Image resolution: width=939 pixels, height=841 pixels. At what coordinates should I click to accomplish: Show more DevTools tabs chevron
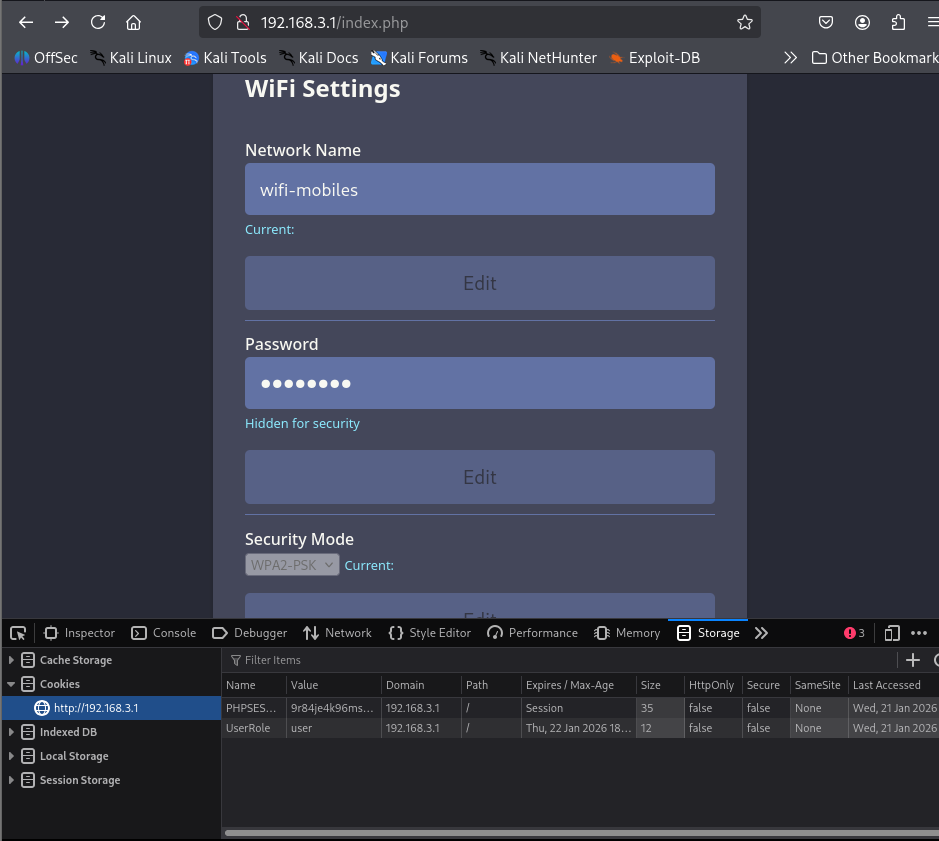click(761, 633)
